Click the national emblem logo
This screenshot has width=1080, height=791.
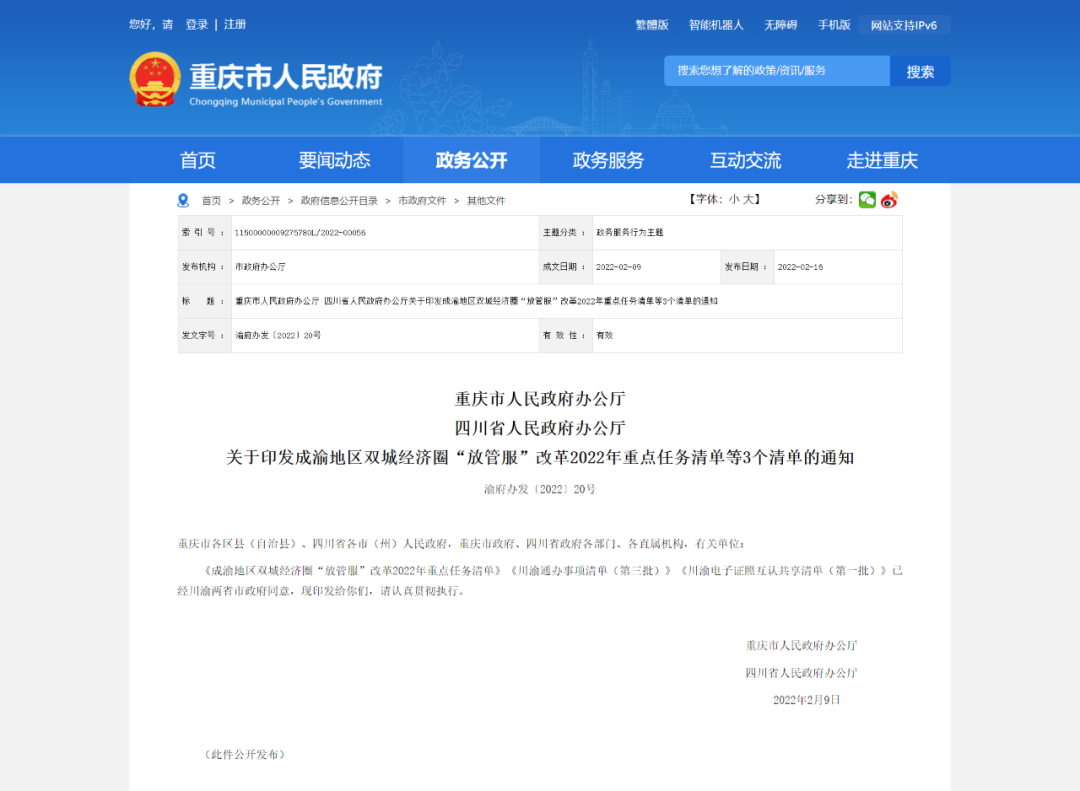(154, 79)
